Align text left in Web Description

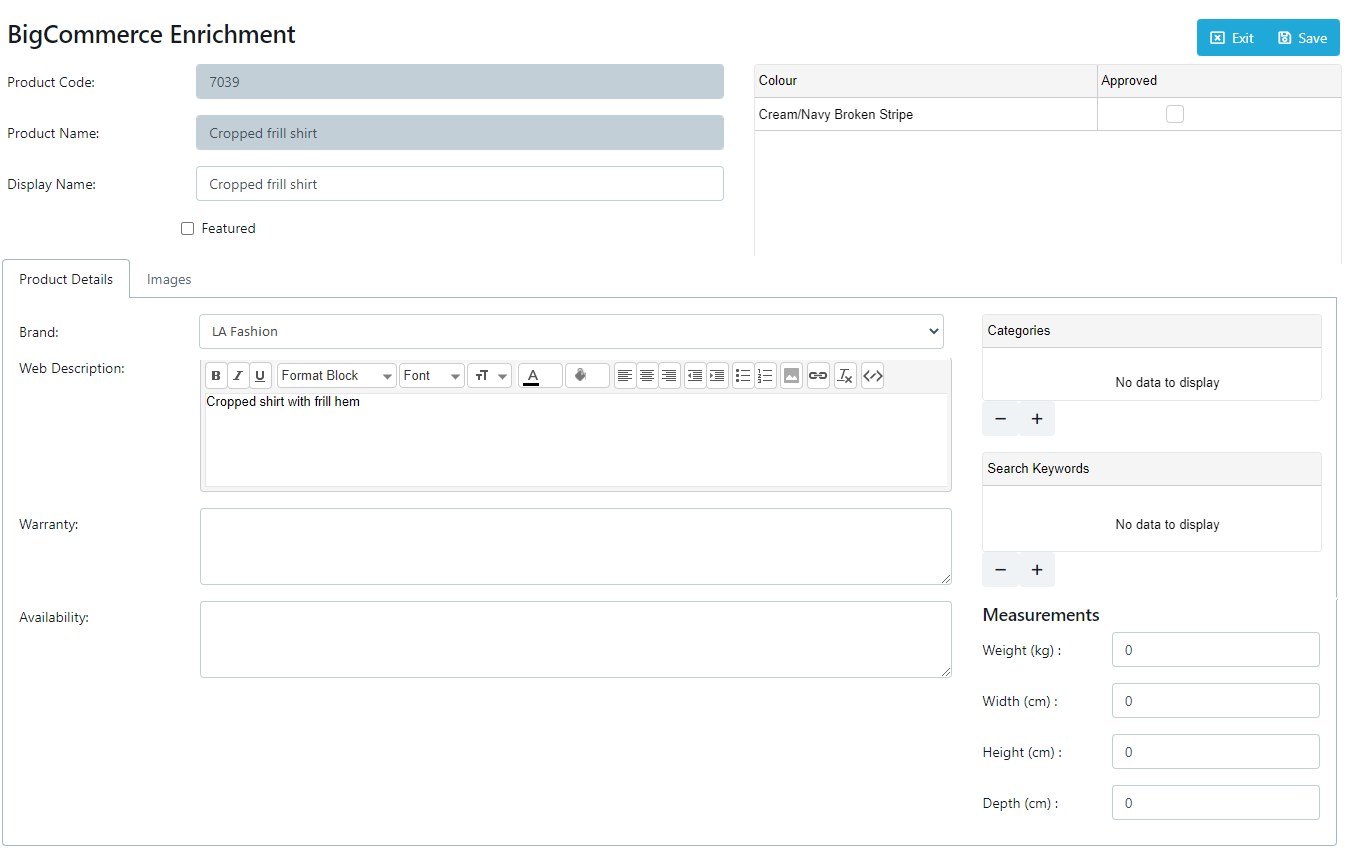click(x=625, y=376)
